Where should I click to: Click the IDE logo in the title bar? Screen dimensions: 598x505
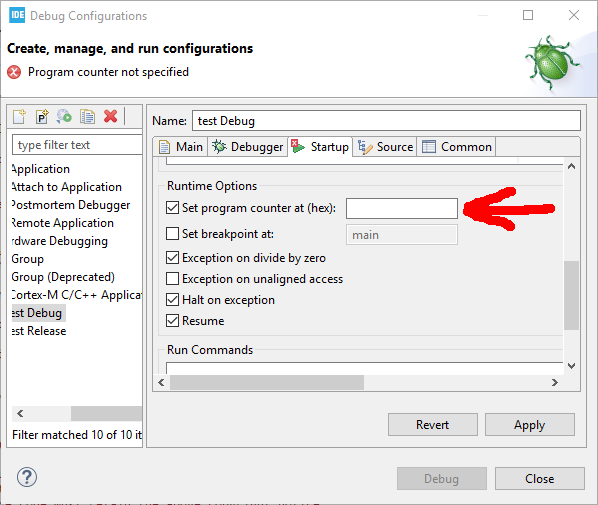[x=17, y=15]
